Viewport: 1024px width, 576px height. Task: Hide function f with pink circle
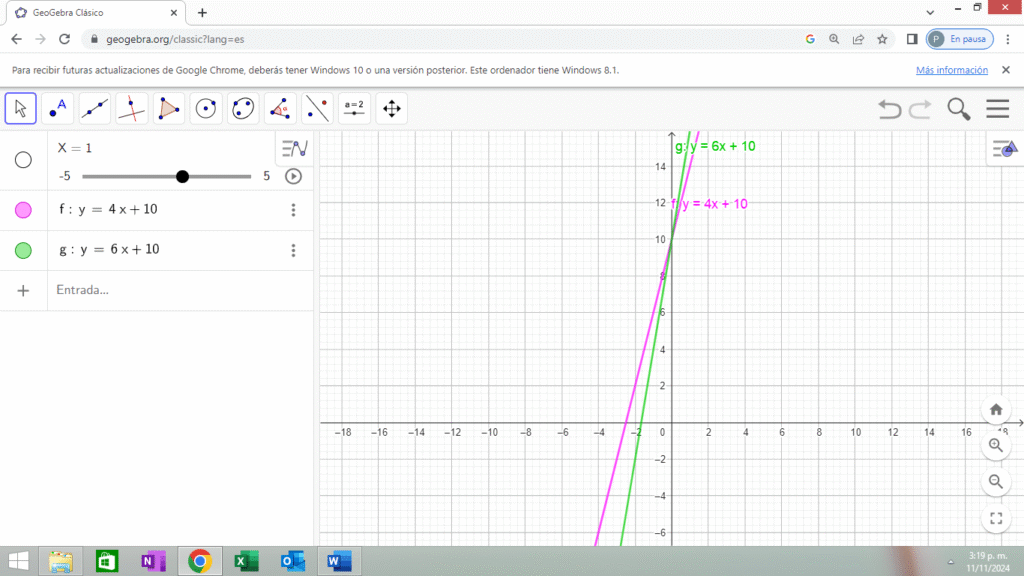[x=23, y=210]
